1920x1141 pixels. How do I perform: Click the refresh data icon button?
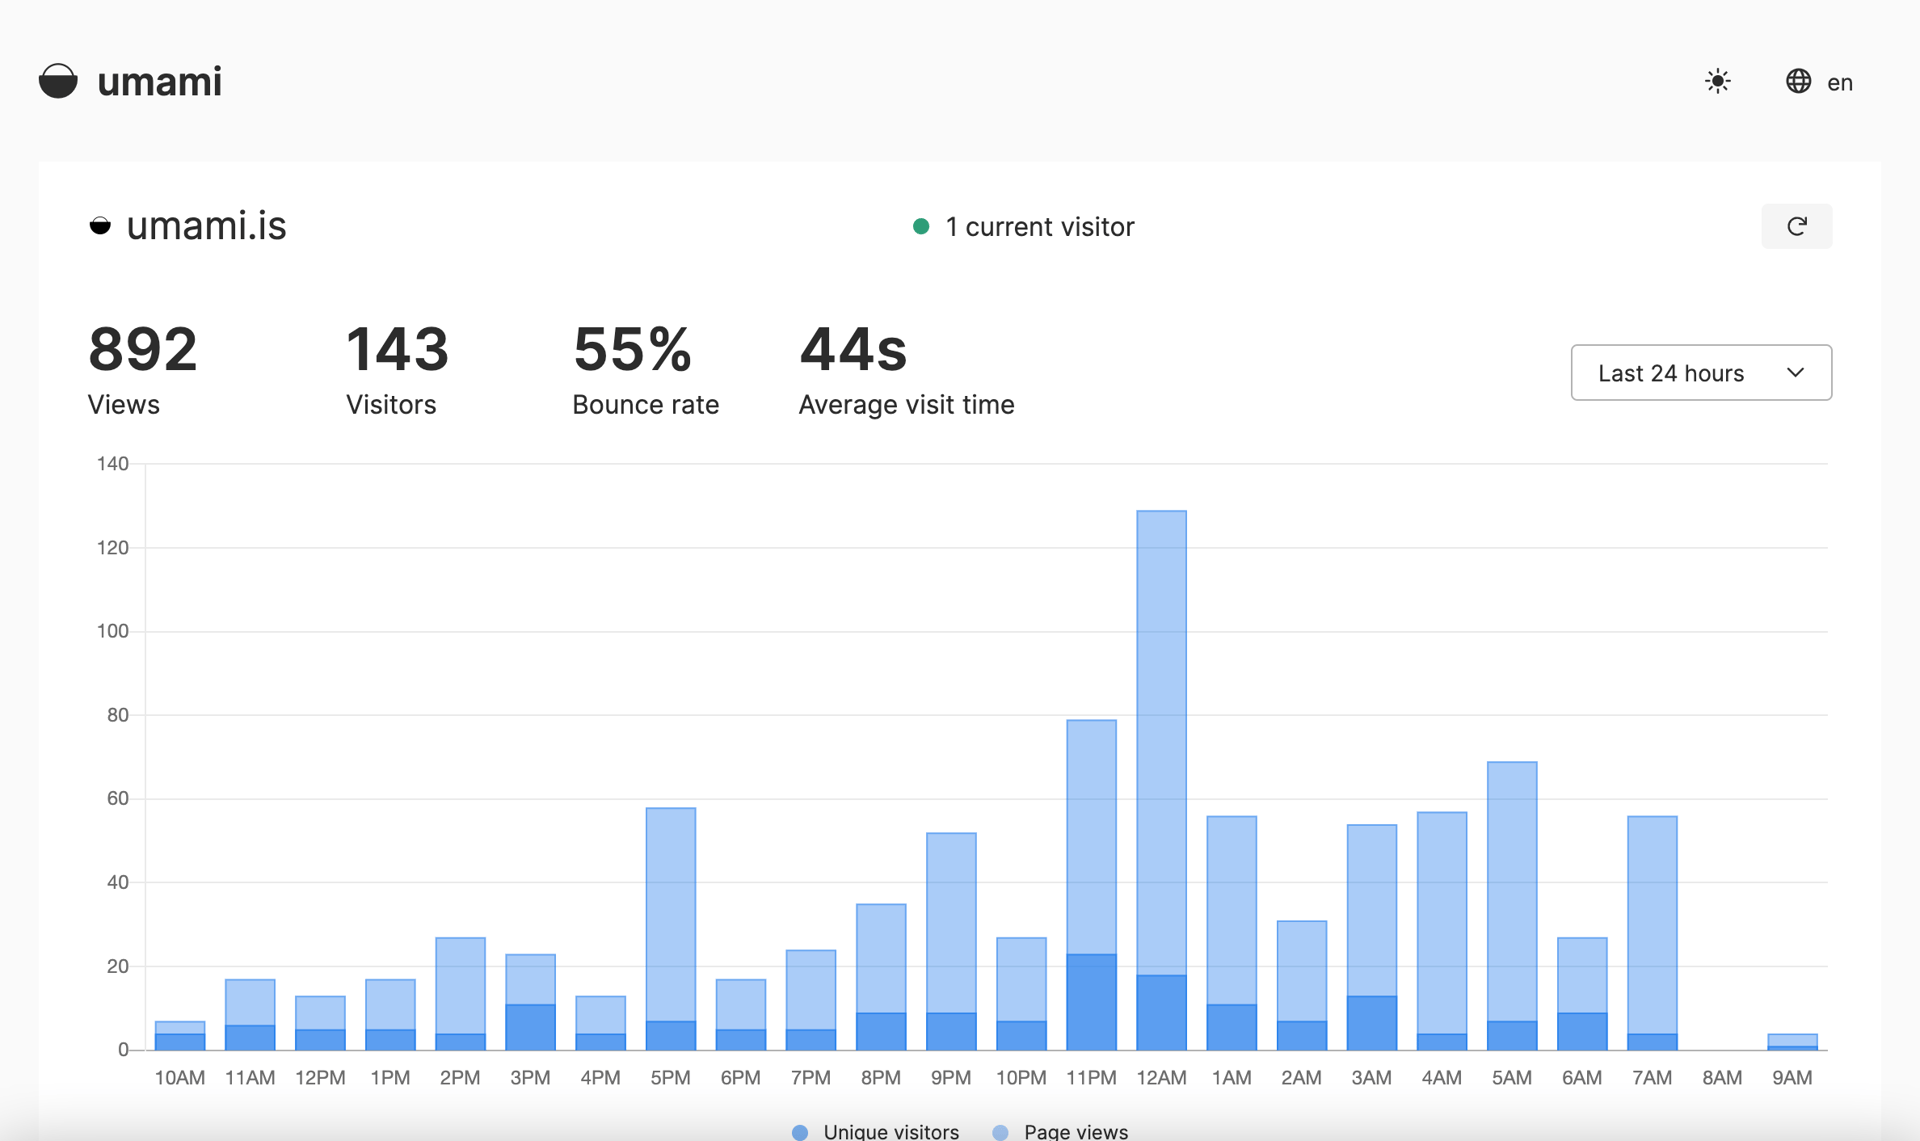tap(1796, 226)
